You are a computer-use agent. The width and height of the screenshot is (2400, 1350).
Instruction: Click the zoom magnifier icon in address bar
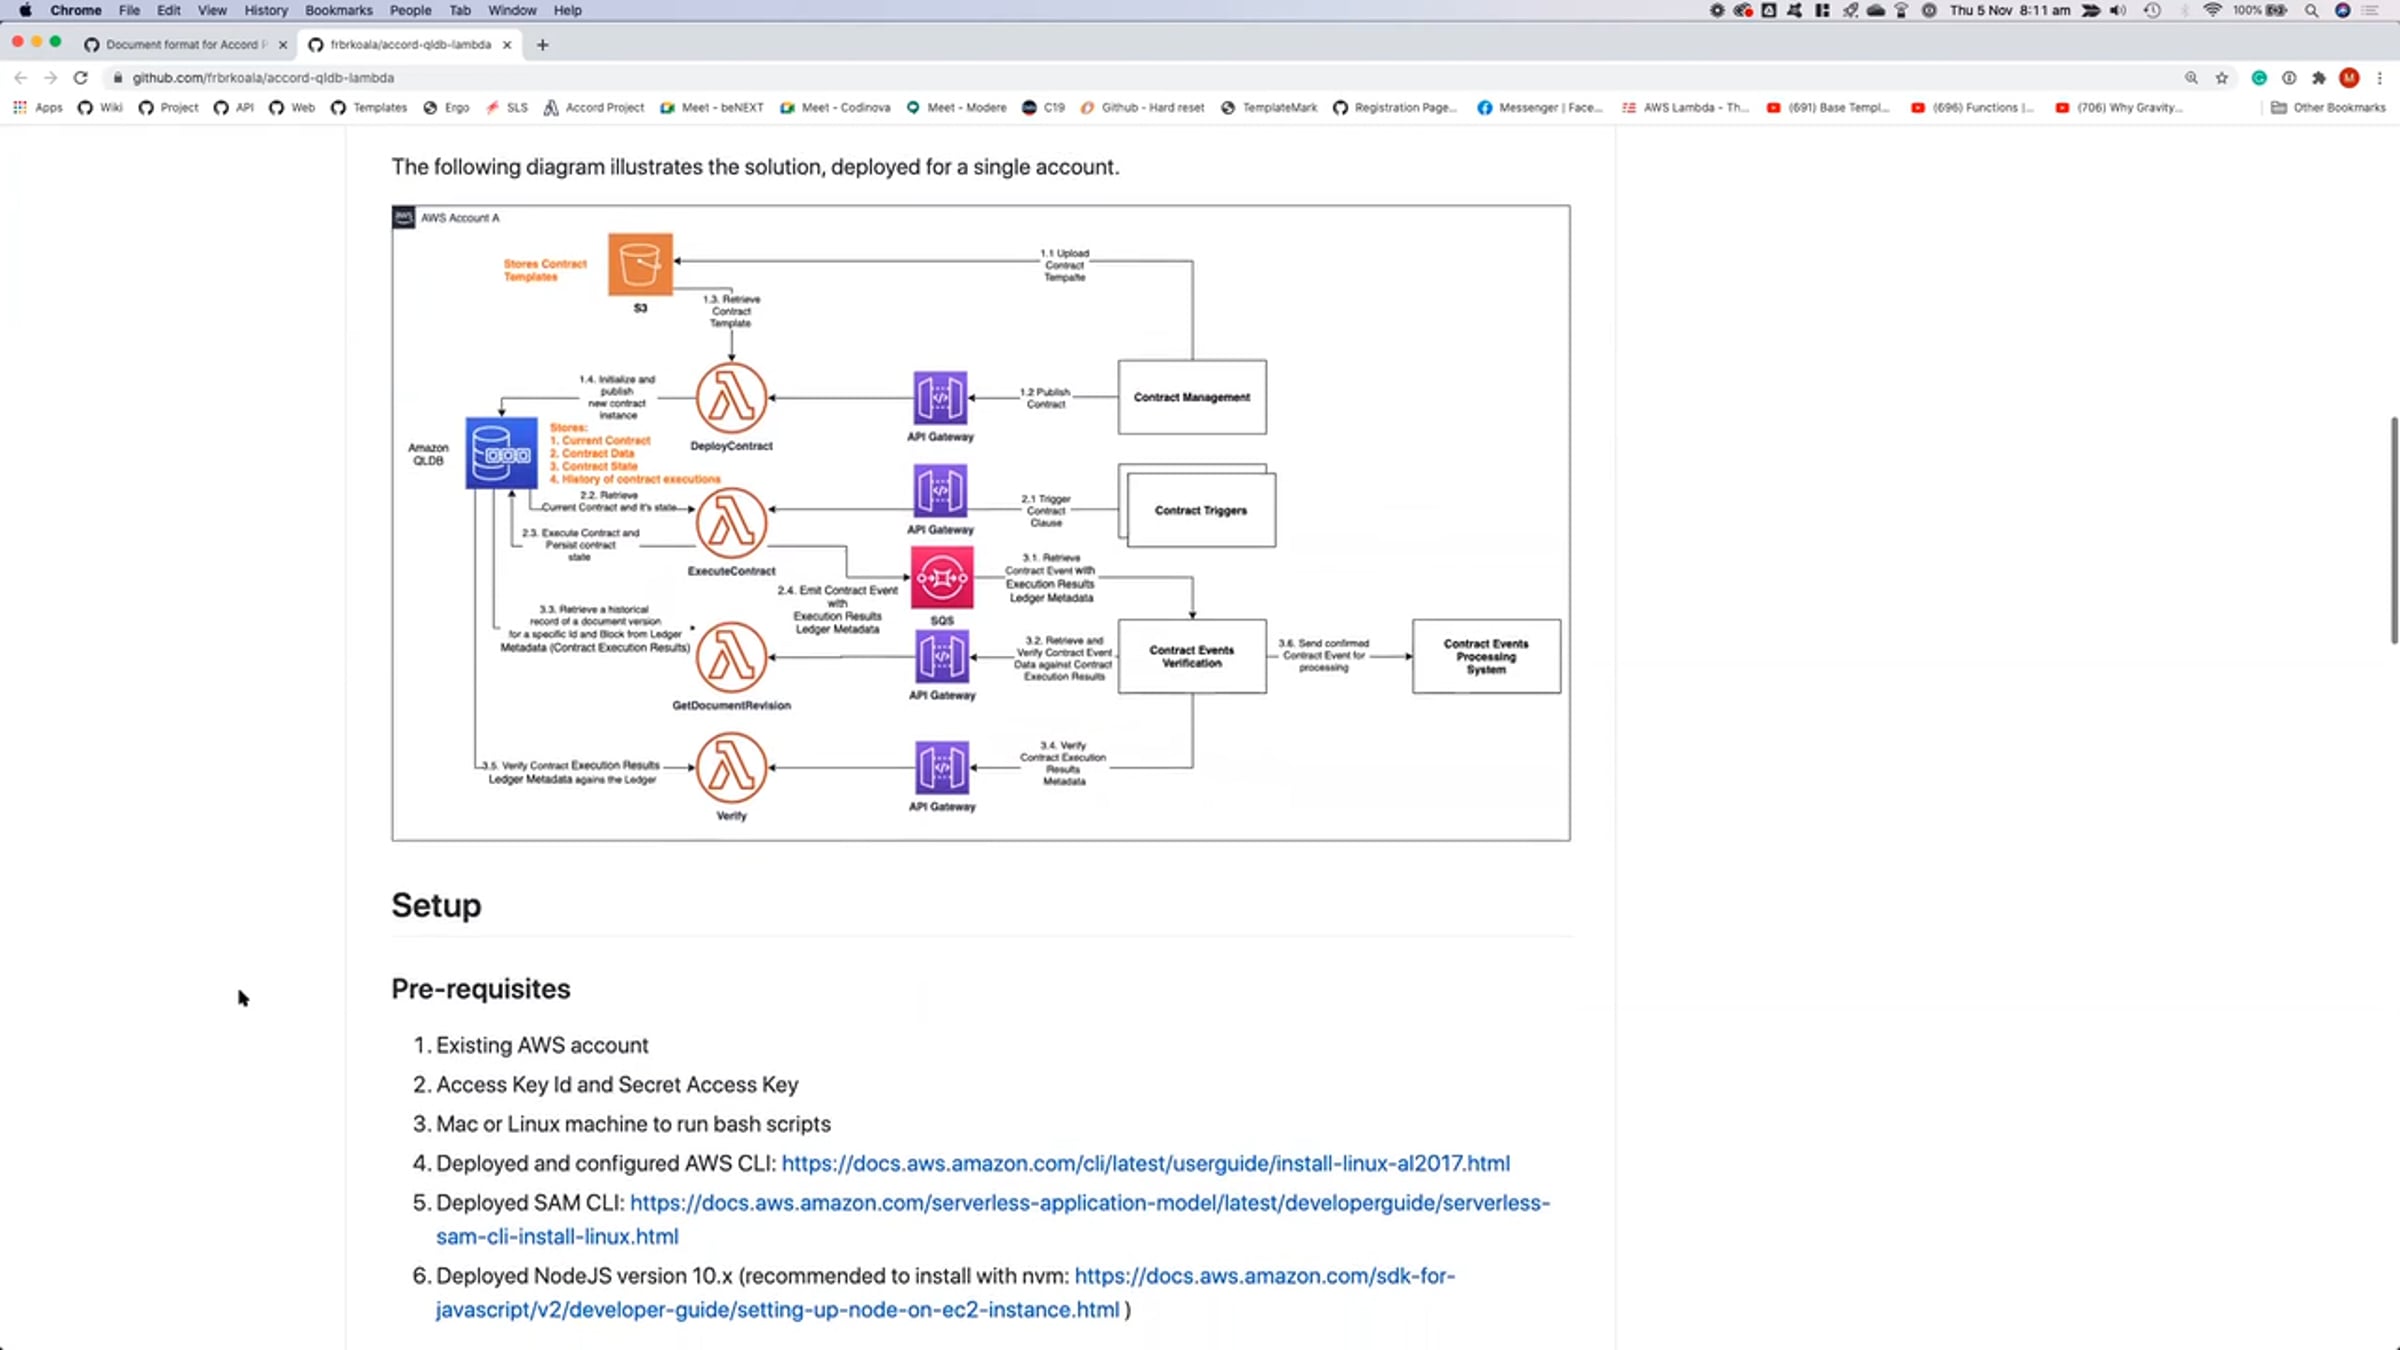click(x=2191, y=78)
